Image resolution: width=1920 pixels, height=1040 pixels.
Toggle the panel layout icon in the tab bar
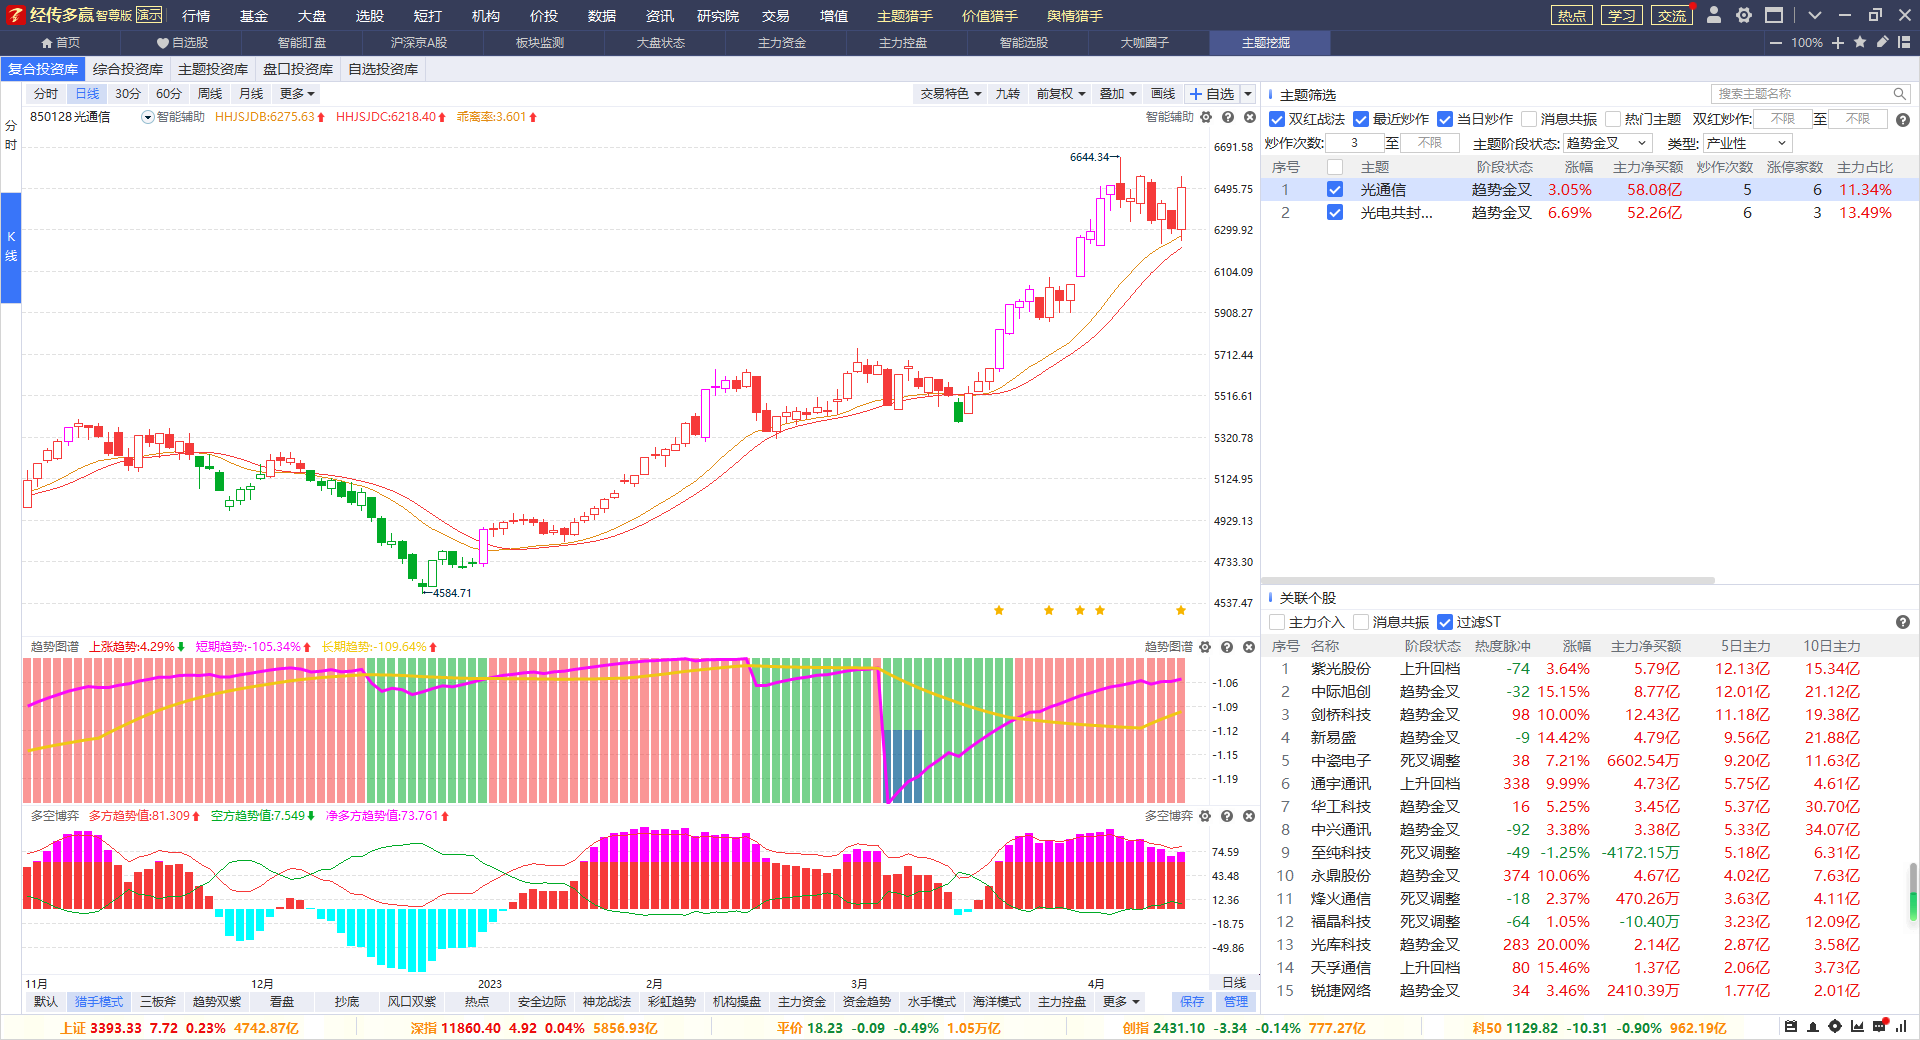[1904, 42]
